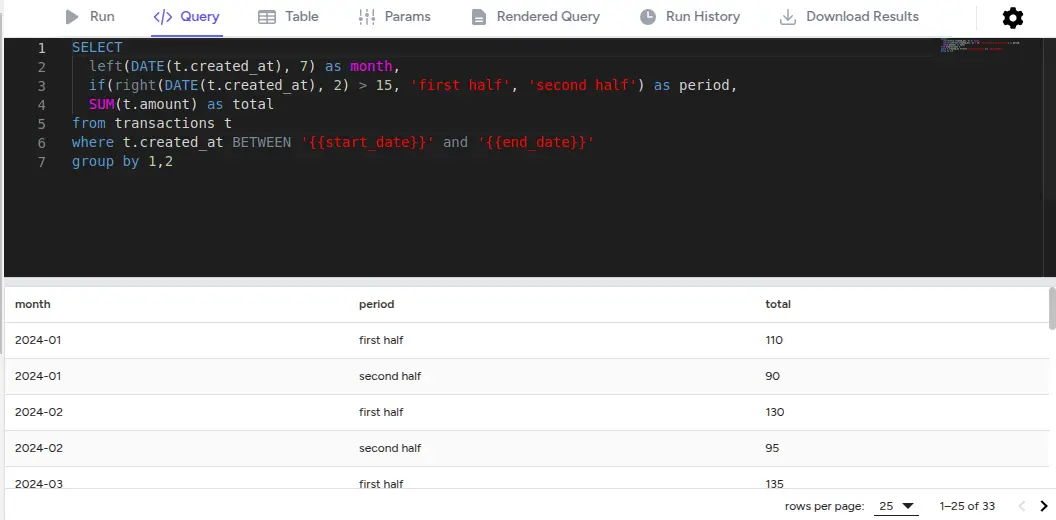Image resolution: width=1056 pixels, height=520 pixels.
Task: Open the Params tab
Action: (x=395, y=18)
